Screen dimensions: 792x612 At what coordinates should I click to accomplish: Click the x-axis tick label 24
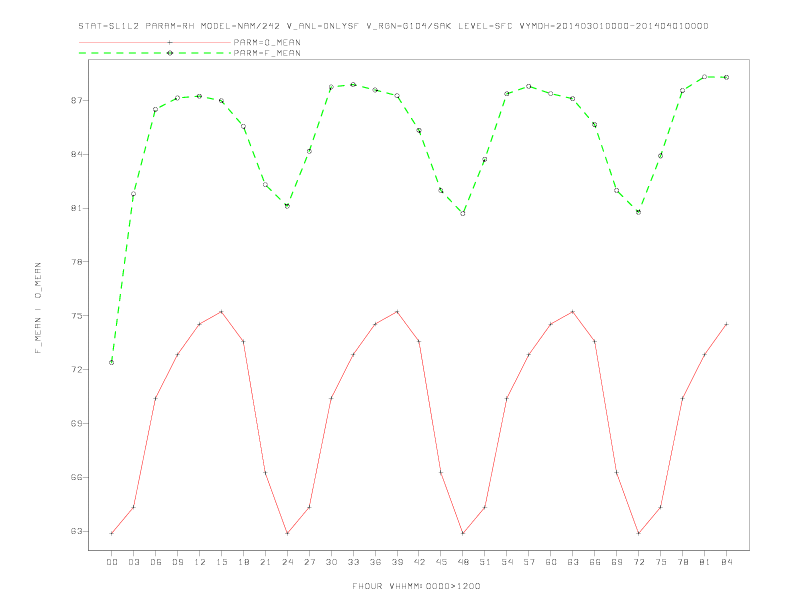(287, 562)
